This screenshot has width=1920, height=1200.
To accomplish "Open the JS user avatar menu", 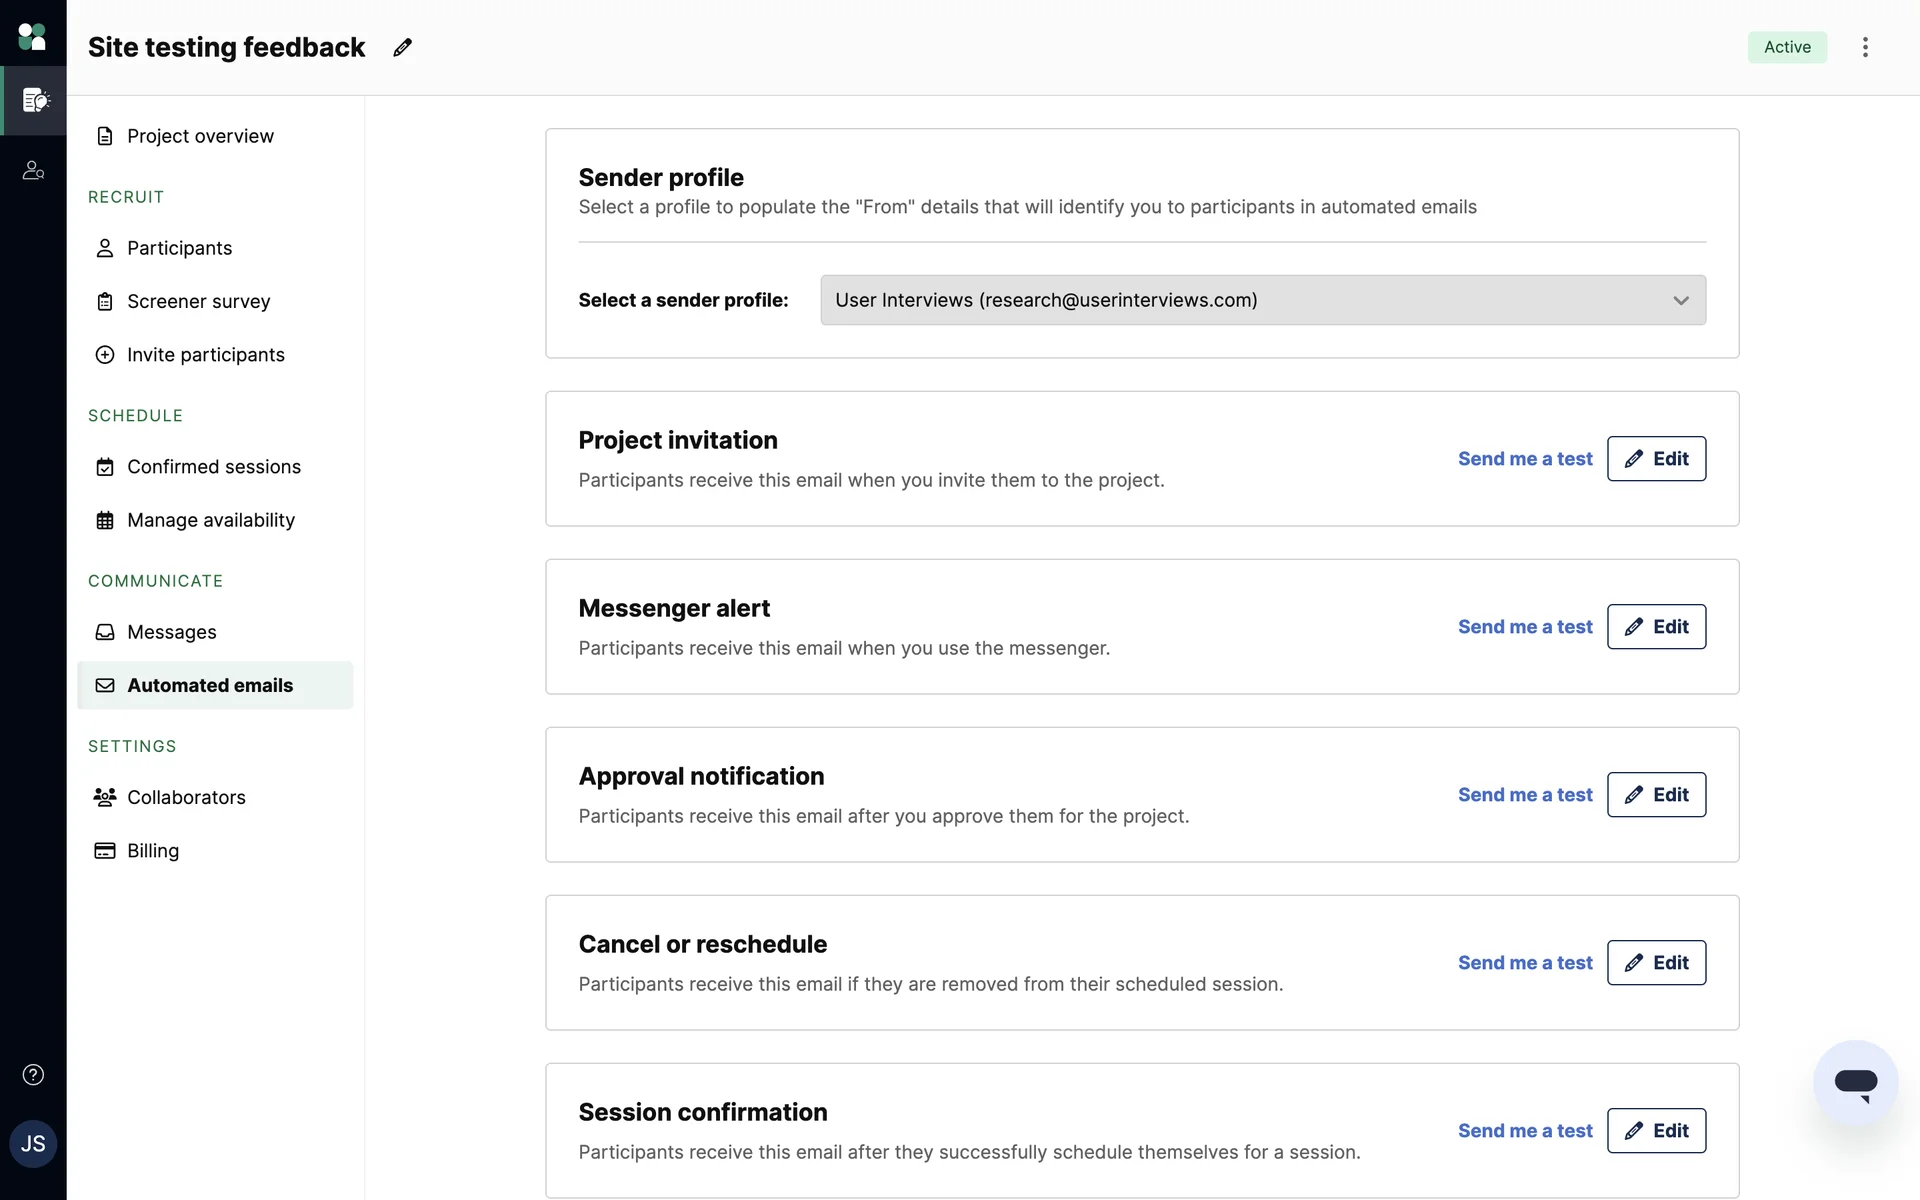I will [33, 1144].
